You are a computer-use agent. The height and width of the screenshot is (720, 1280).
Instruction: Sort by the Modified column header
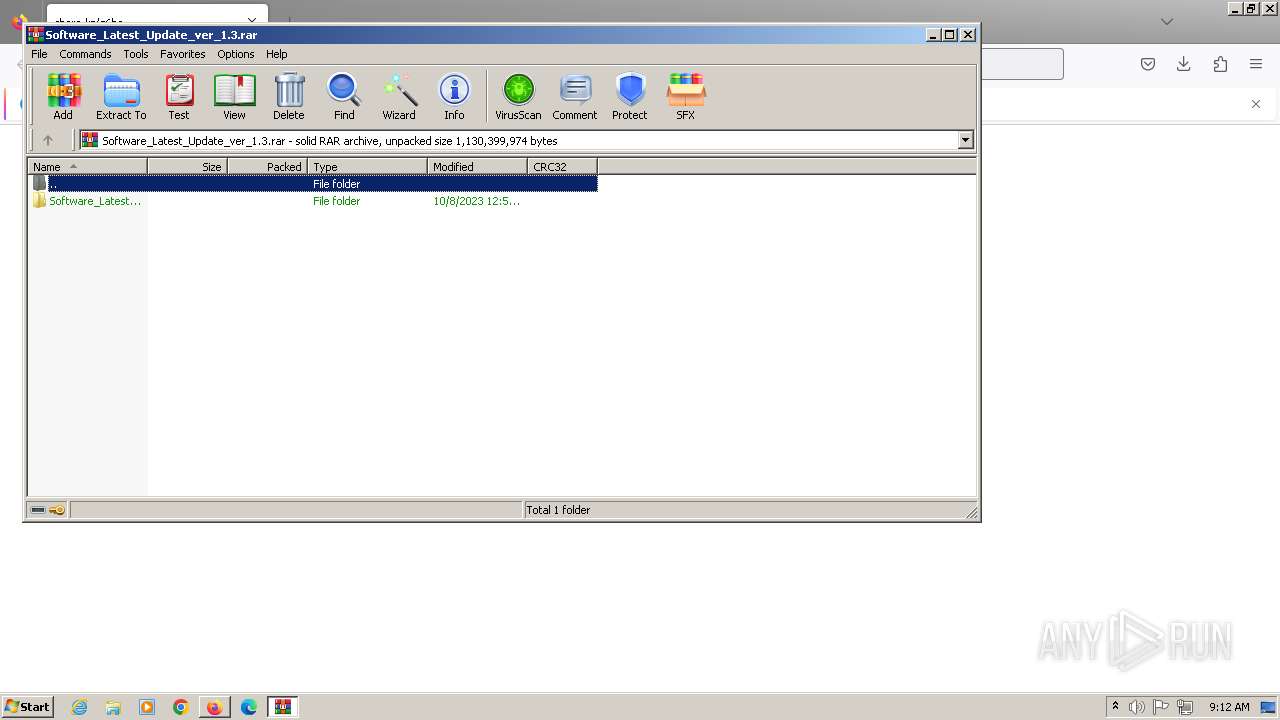pos(477,167)
